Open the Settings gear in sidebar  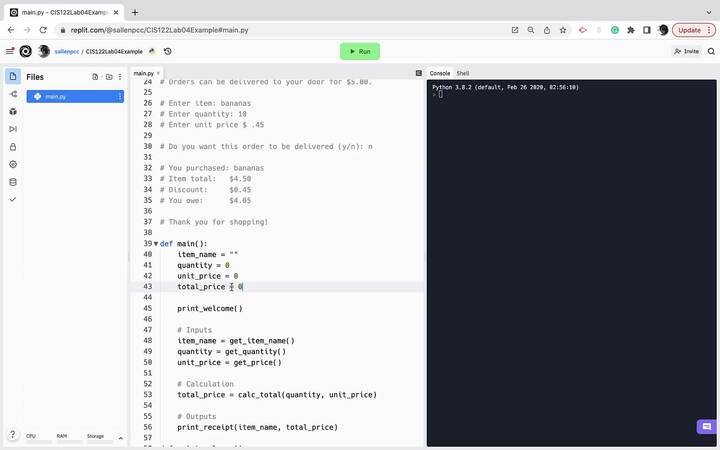click(x=13, y=164)
